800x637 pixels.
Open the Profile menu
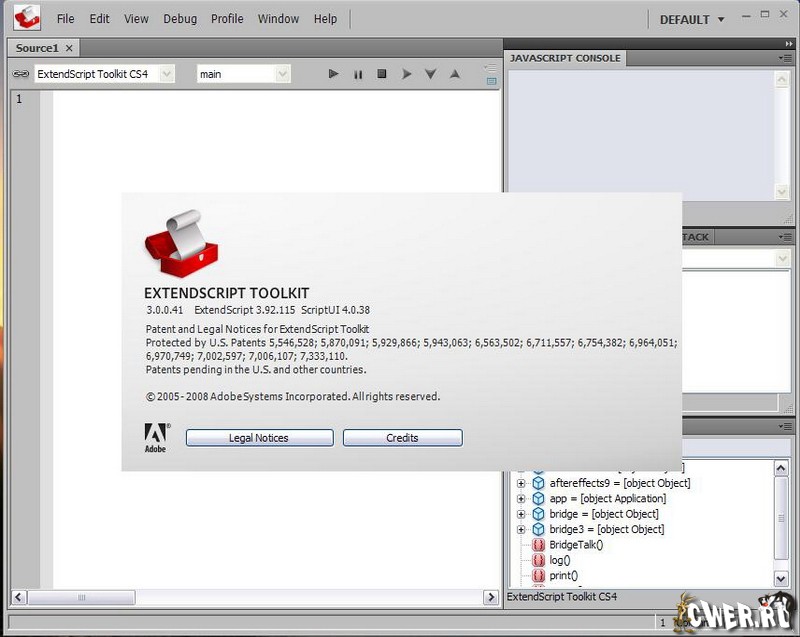click(227, 19)
